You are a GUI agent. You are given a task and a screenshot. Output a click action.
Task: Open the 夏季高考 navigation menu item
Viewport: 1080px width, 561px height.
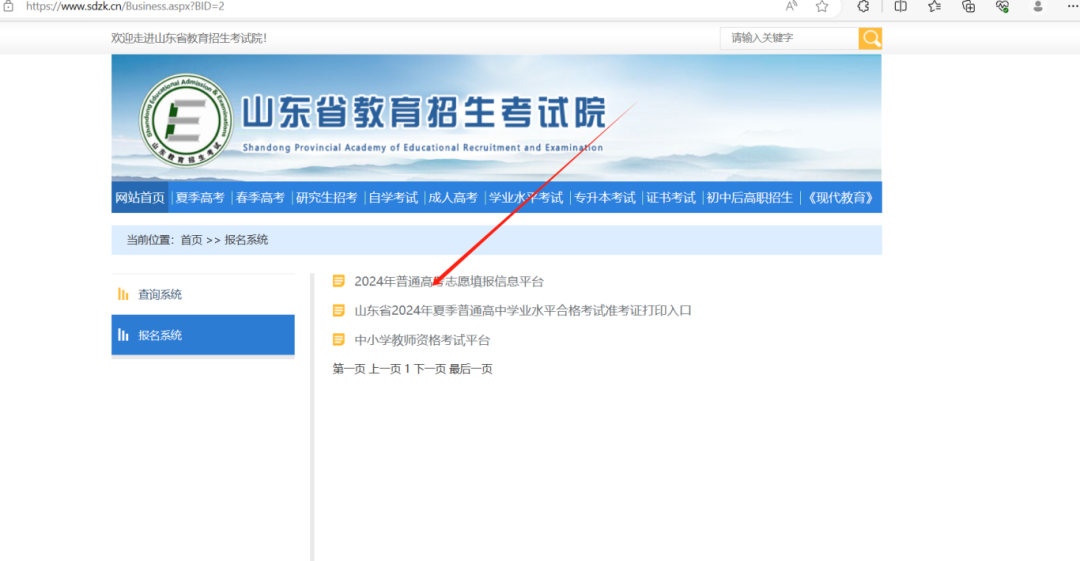200,198
